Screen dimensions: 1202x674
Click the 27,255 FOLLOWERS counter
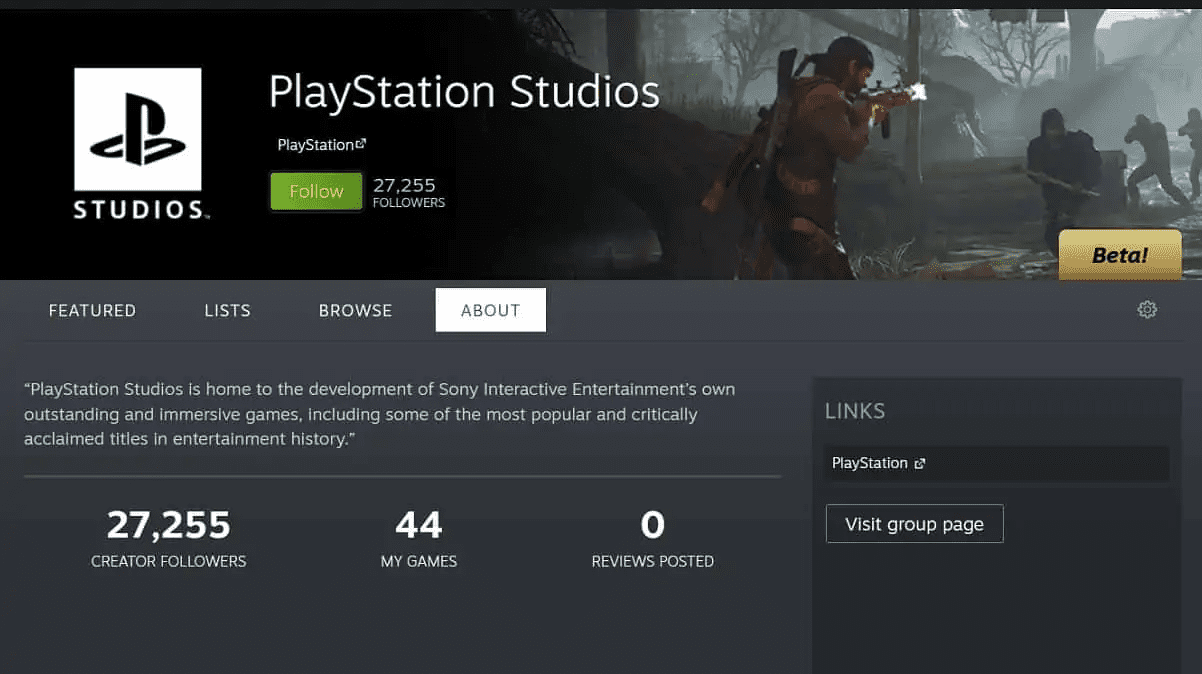click(408, 191)
